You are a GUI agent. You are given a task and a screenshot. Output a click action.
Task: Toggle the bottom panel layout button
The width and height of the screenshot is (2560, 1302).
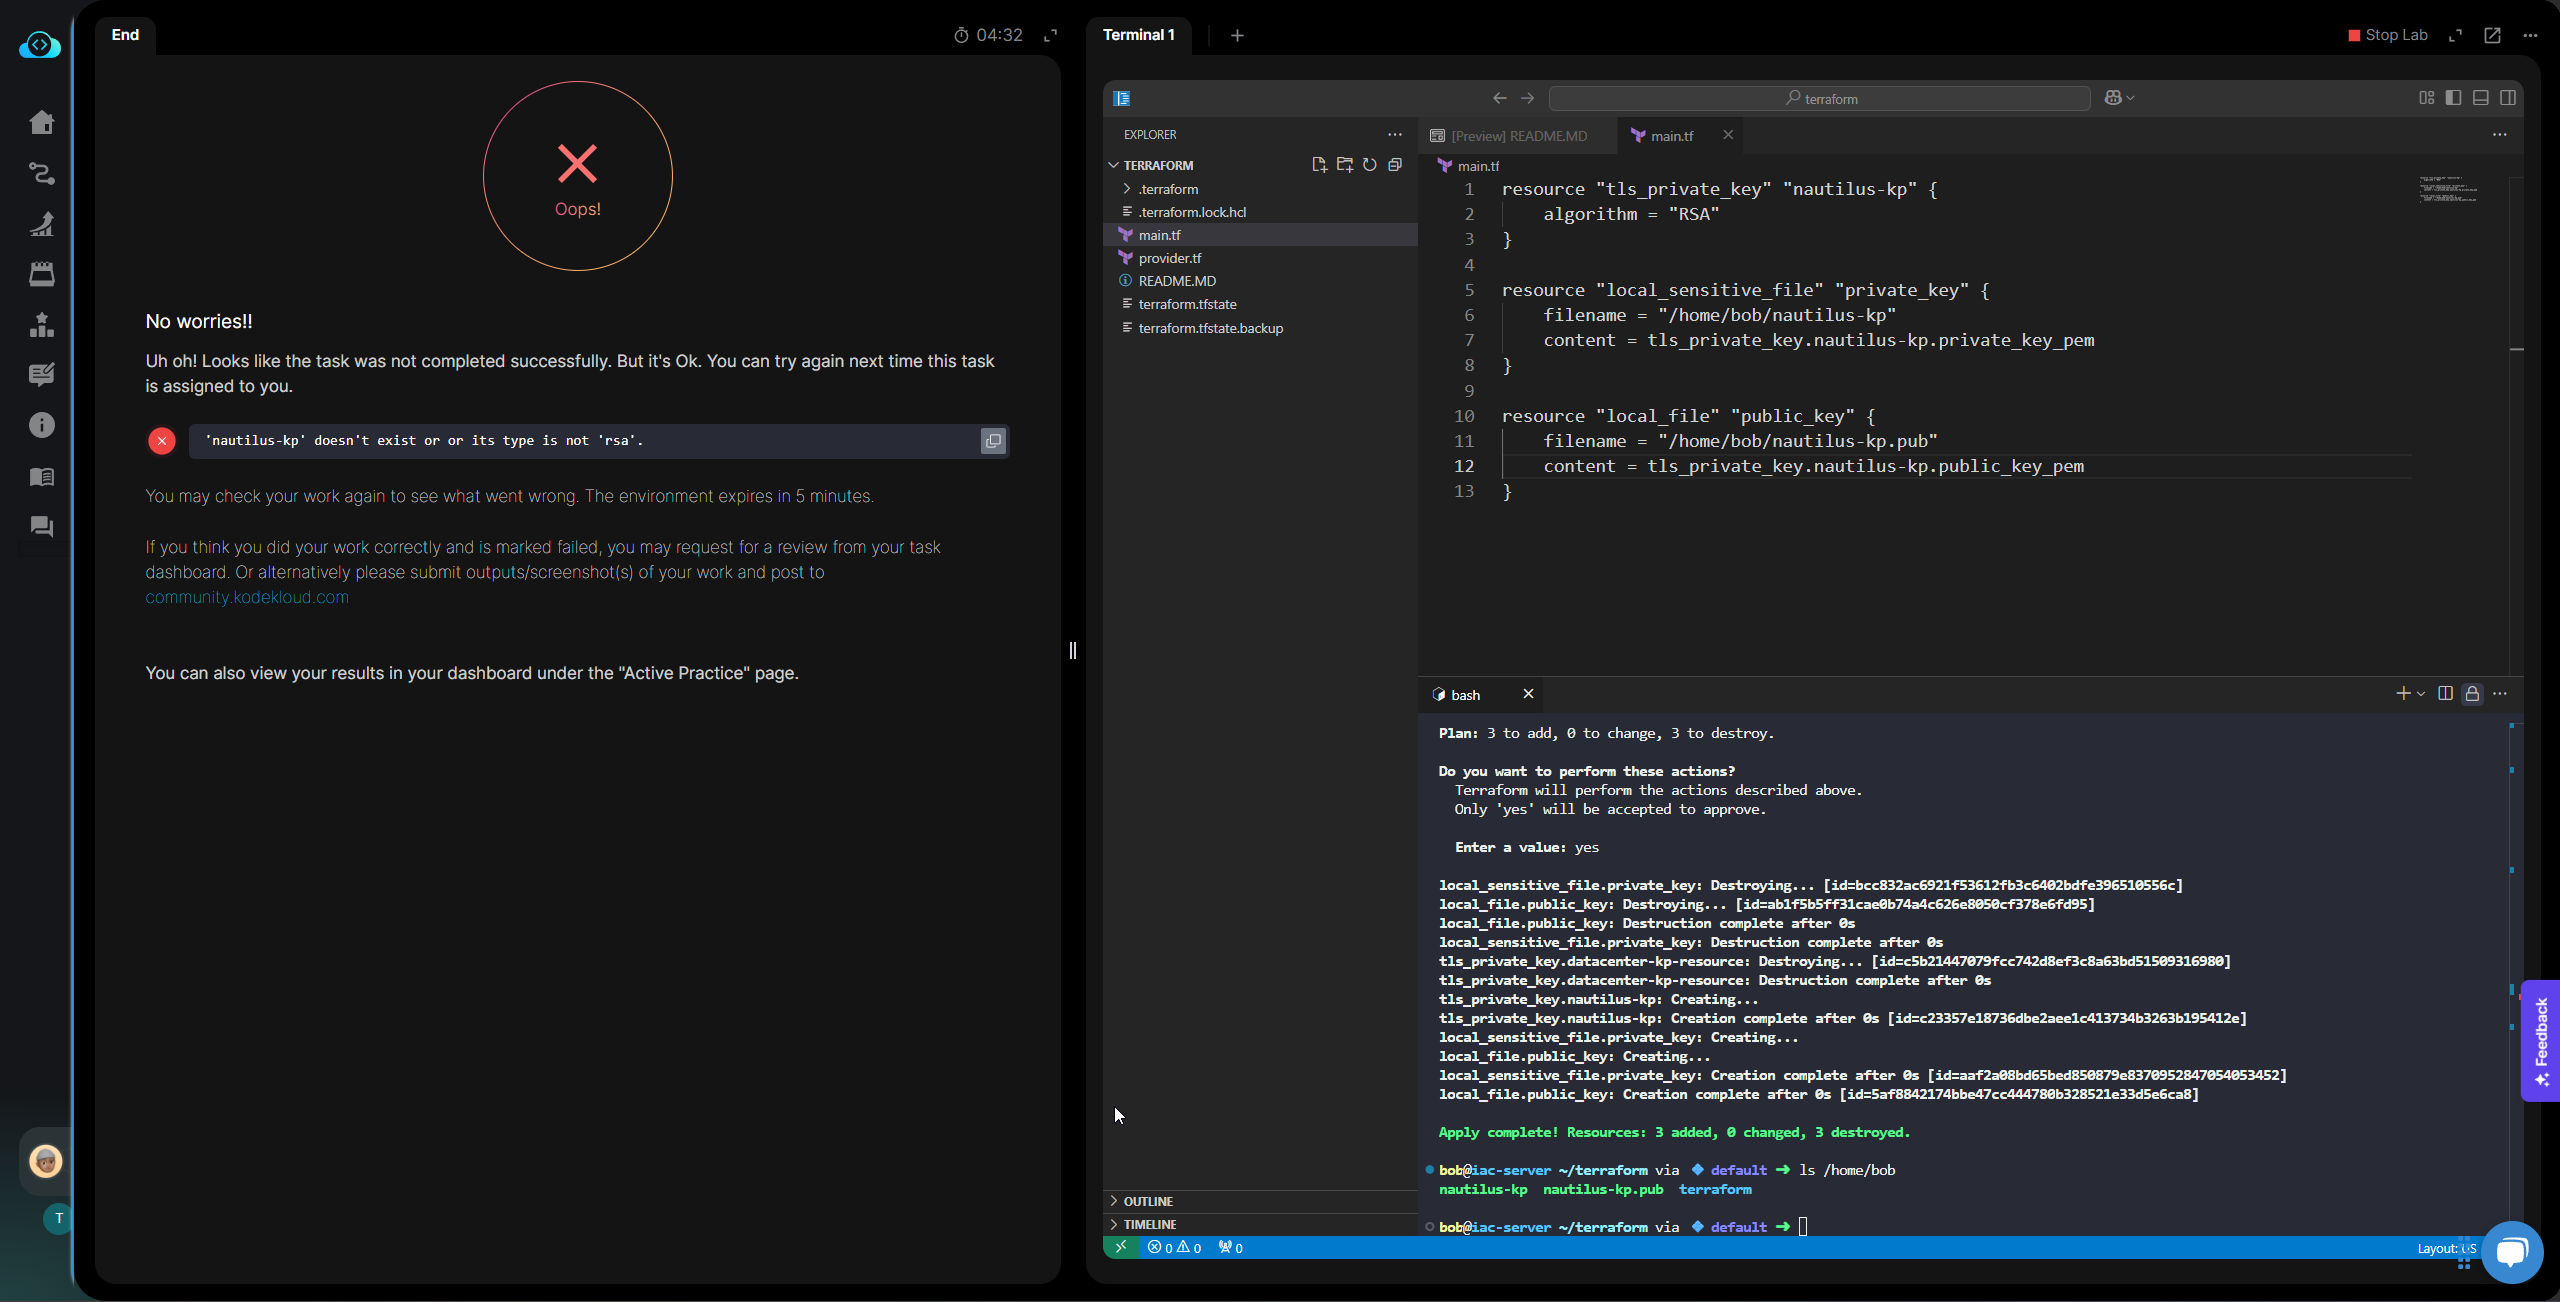pyautogui.click(x=2481, y=97)
